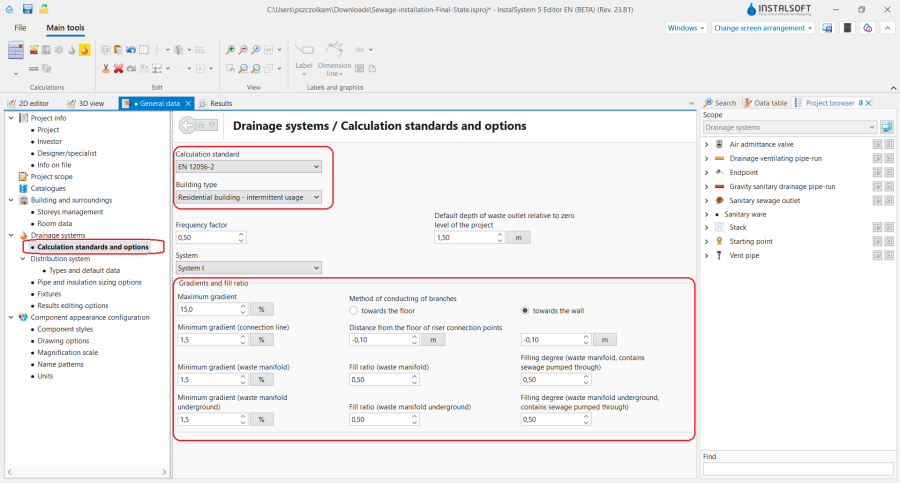The width and height of the screenshot is (900, 483).
Task: Open the File menu
Action: click(x=20, y=28)
